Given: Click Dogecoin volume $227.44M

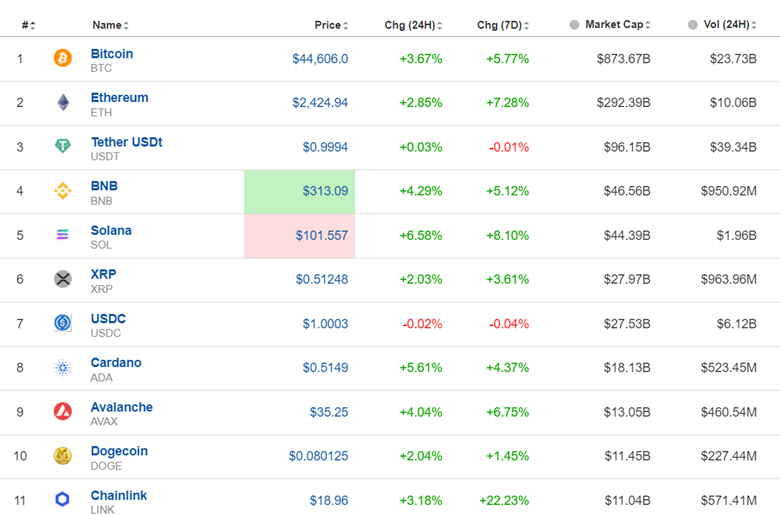Looking at the screenshot, I should click(729, 456).
